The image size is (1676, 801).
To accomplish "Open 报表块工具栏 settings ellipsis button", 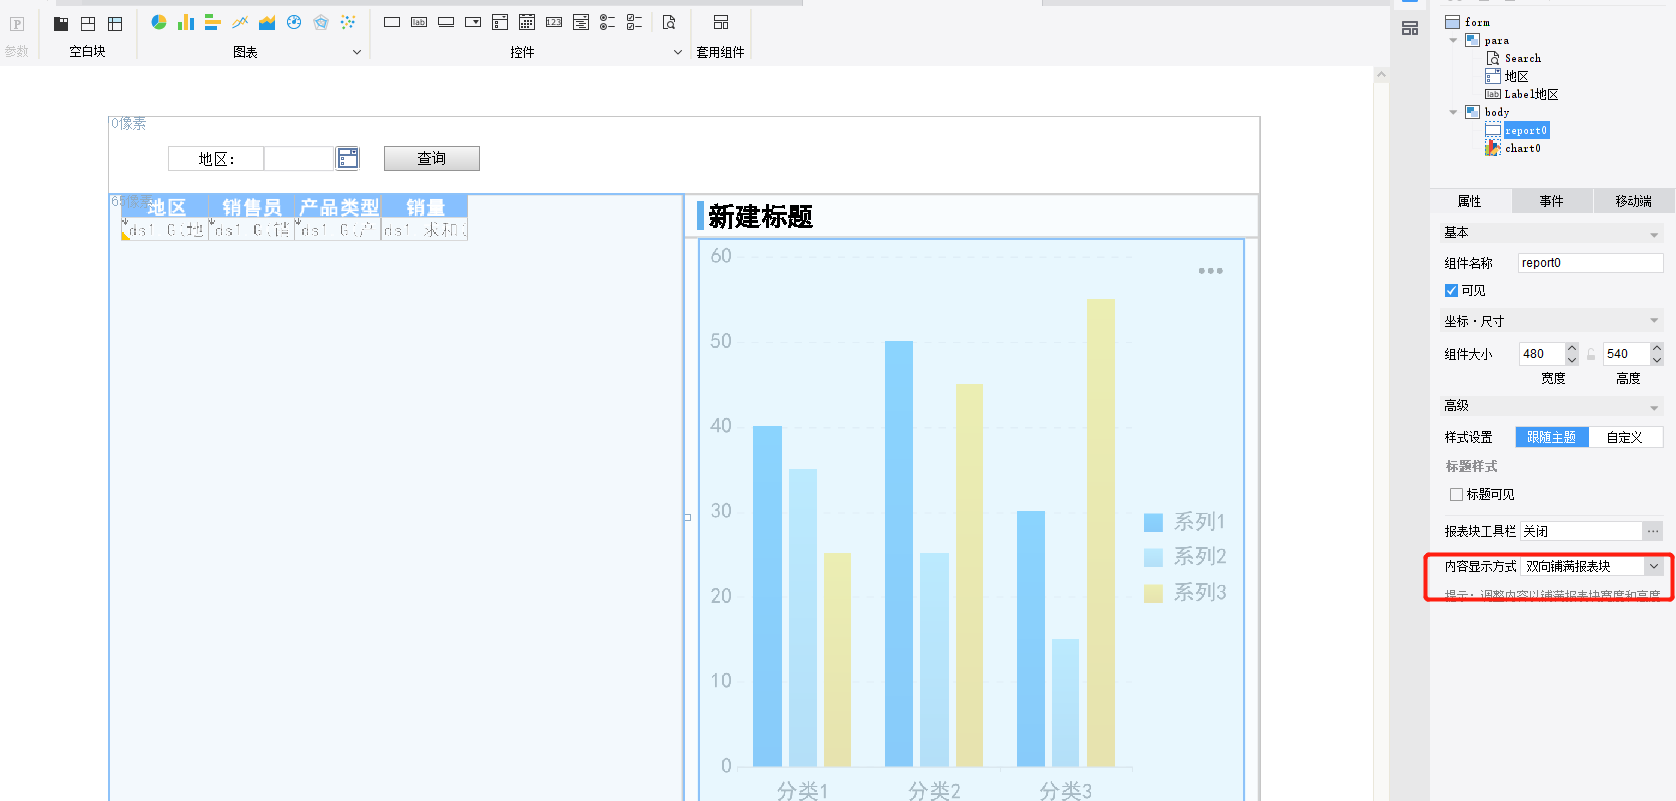I will click(x=1653, y=531).
